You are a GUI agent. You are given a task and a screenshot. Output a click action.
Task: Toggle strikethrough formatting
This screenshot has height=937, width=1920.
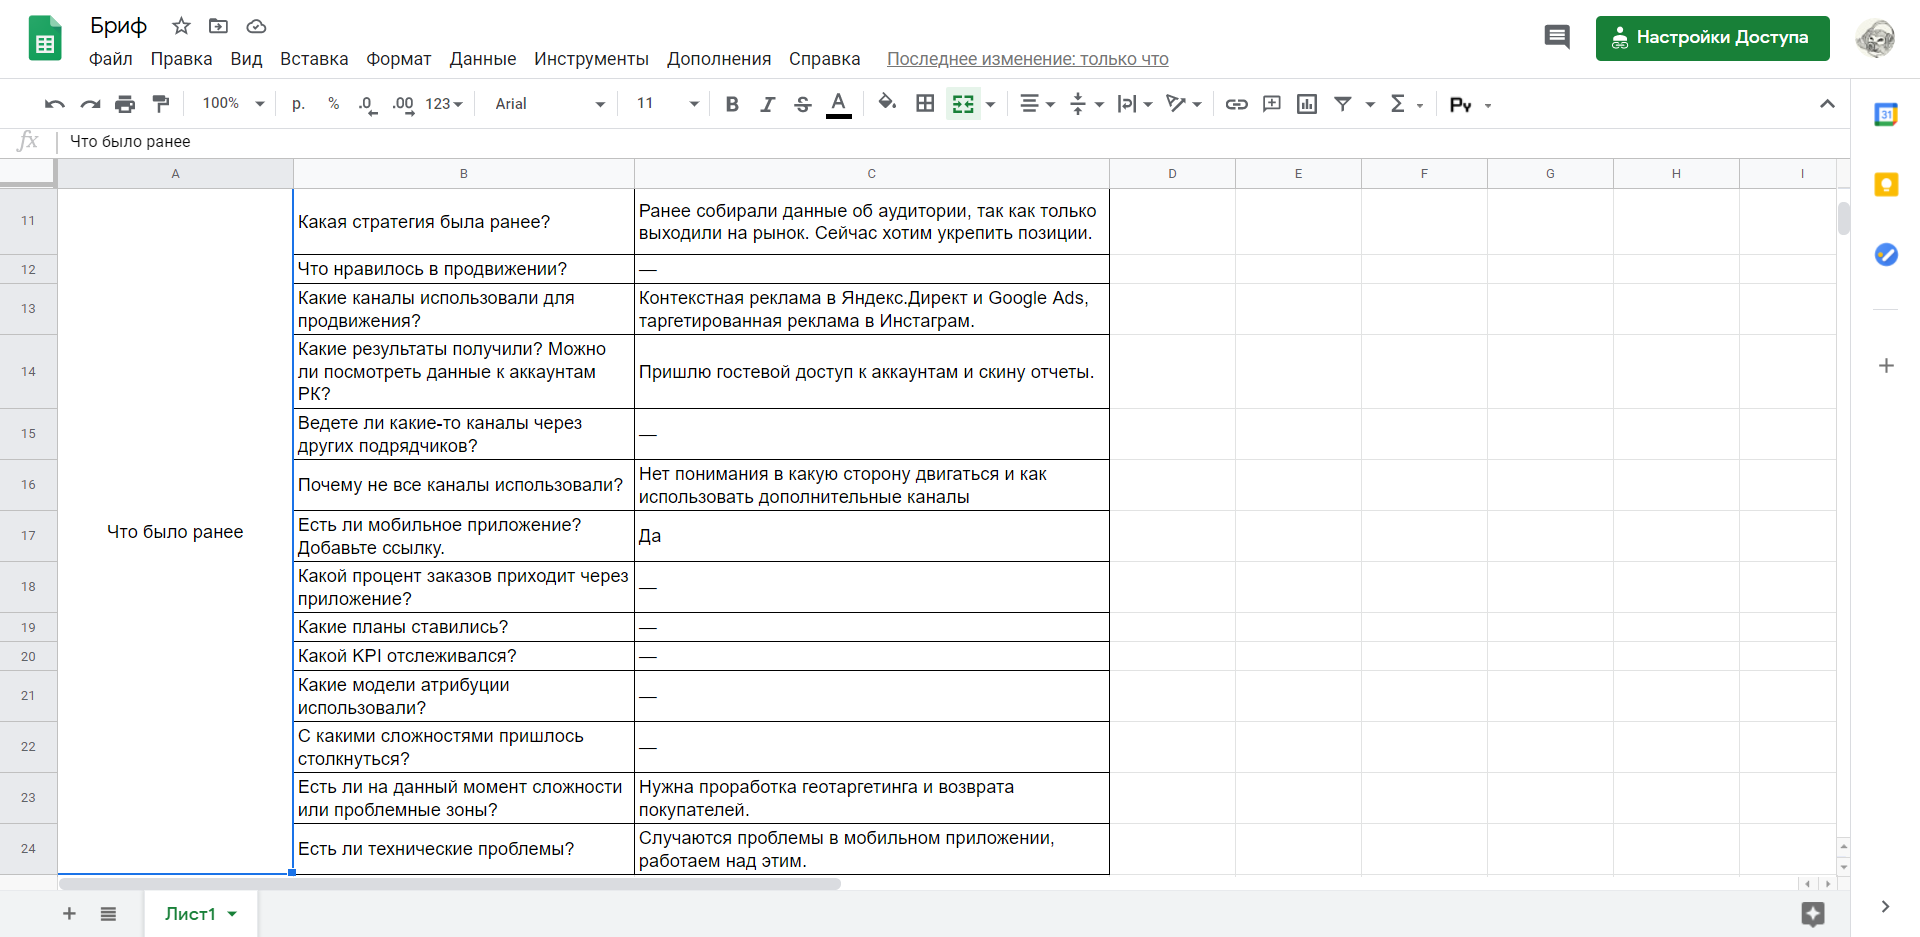802,104
